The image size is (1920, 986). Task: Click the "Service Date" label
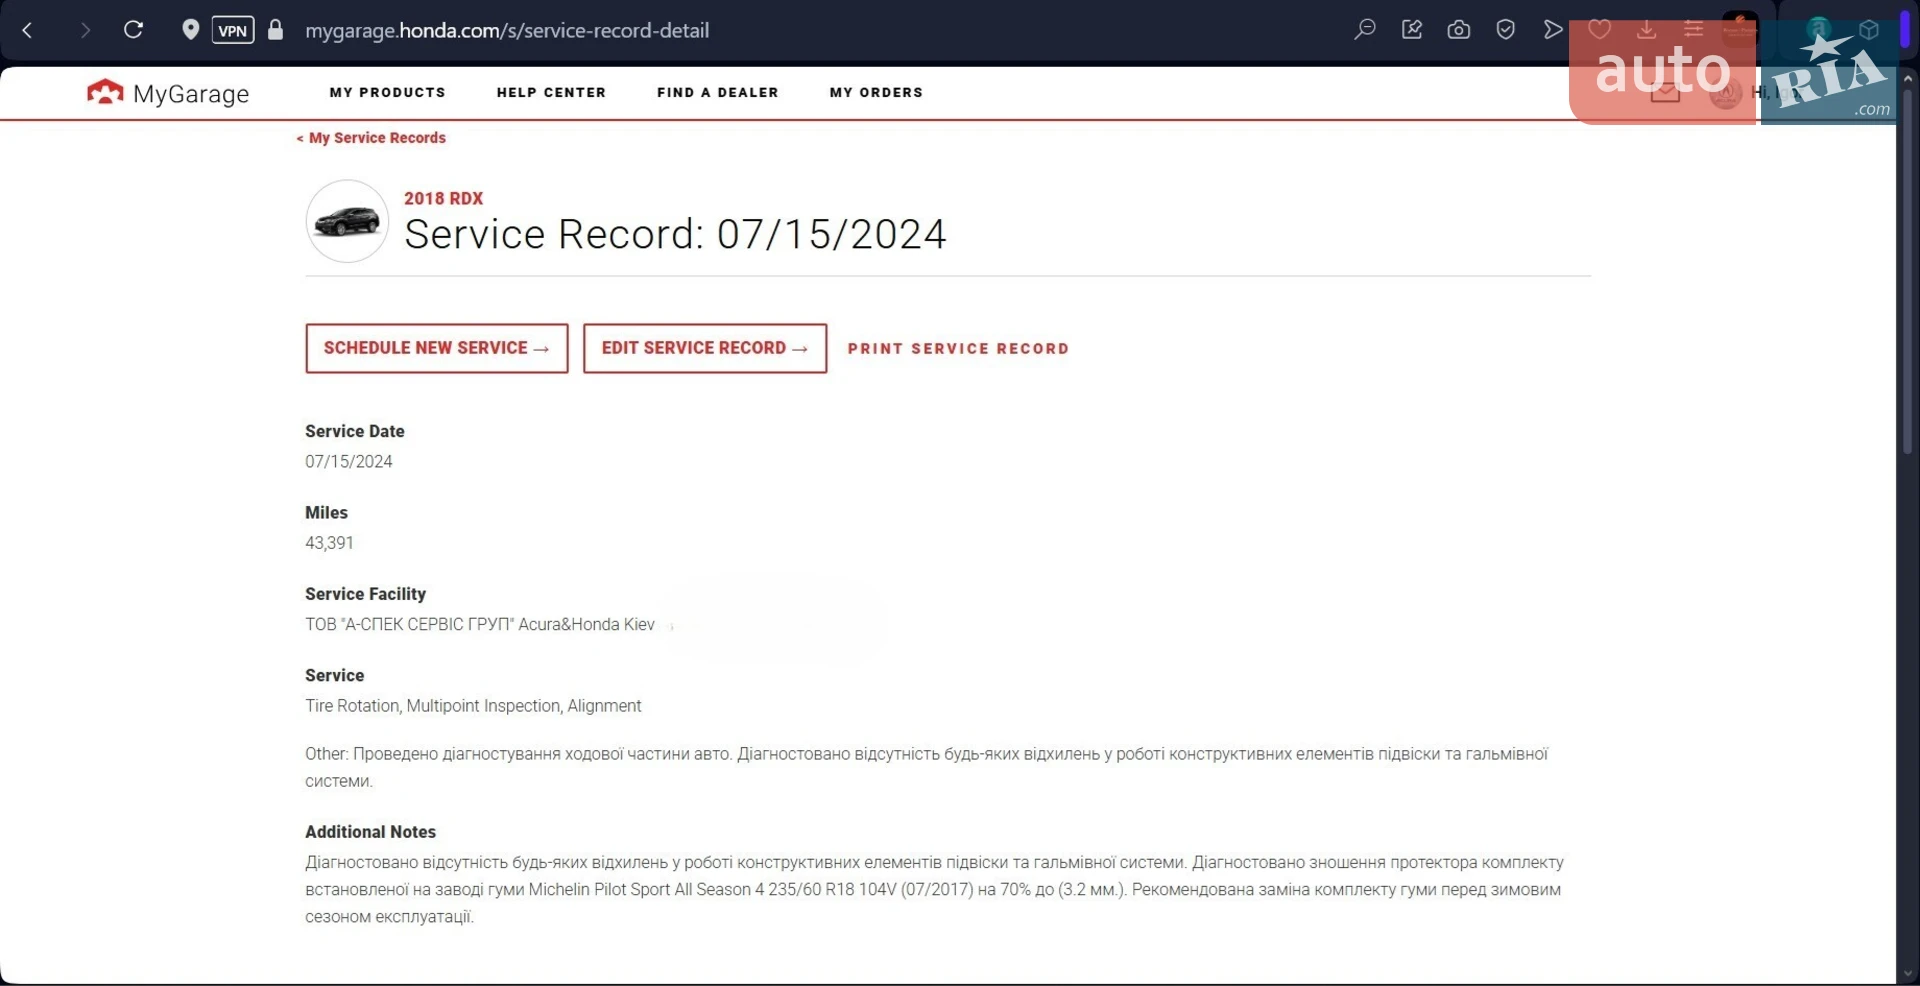tap(355, 431)
